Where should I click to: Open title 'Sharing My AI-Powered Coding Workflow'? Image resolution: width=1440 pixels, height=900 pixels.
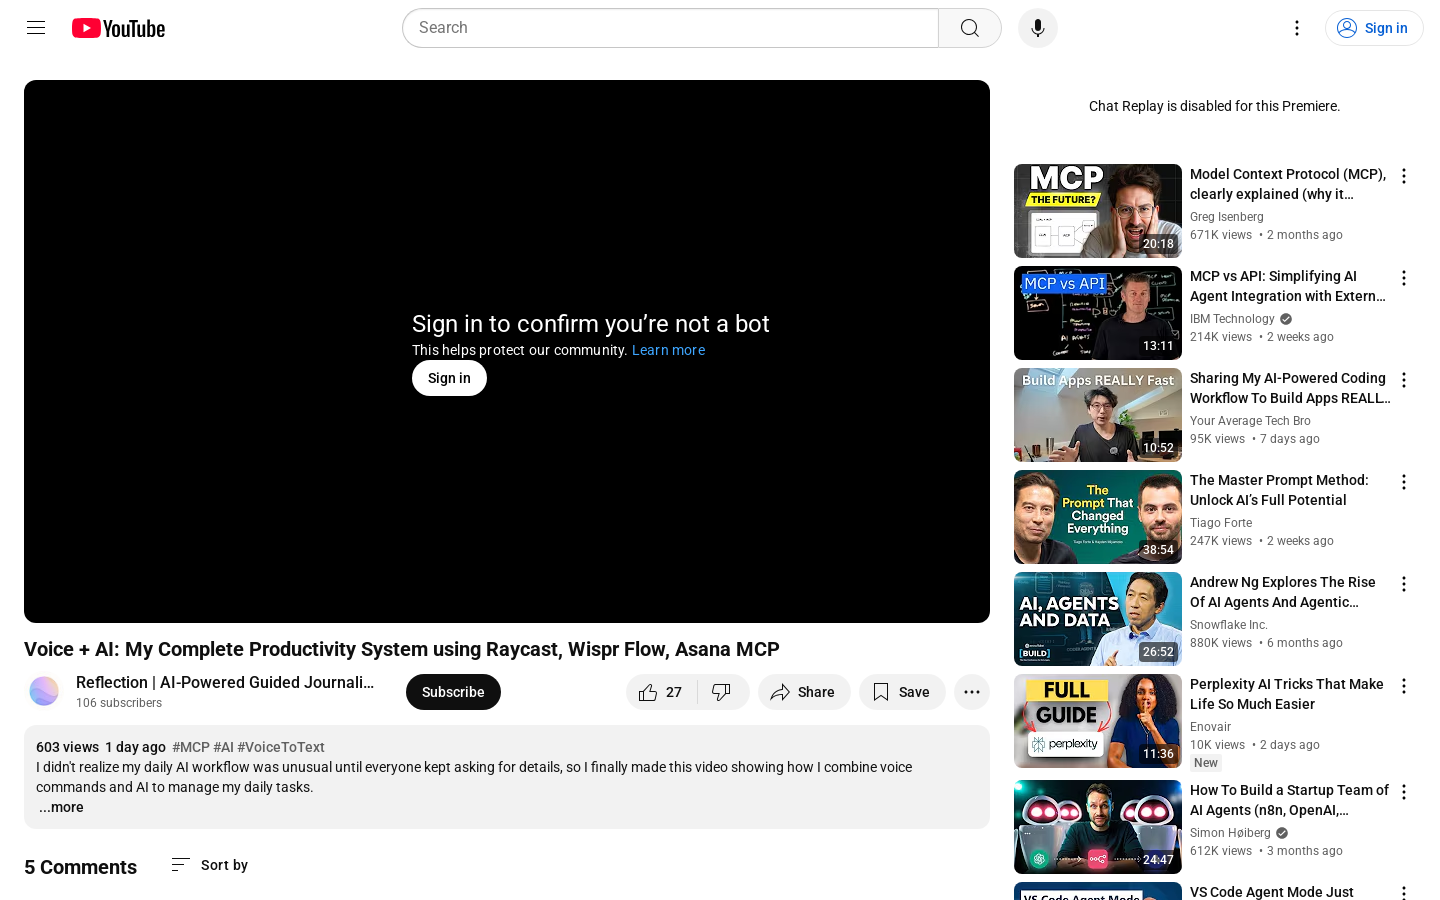(x=1290, y=388)
